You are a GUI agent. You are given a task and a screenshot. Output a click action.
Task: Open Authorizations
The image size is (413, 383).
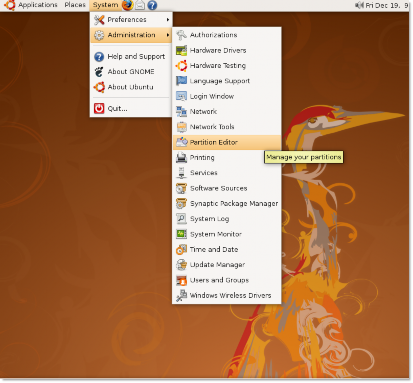(227, 35)
